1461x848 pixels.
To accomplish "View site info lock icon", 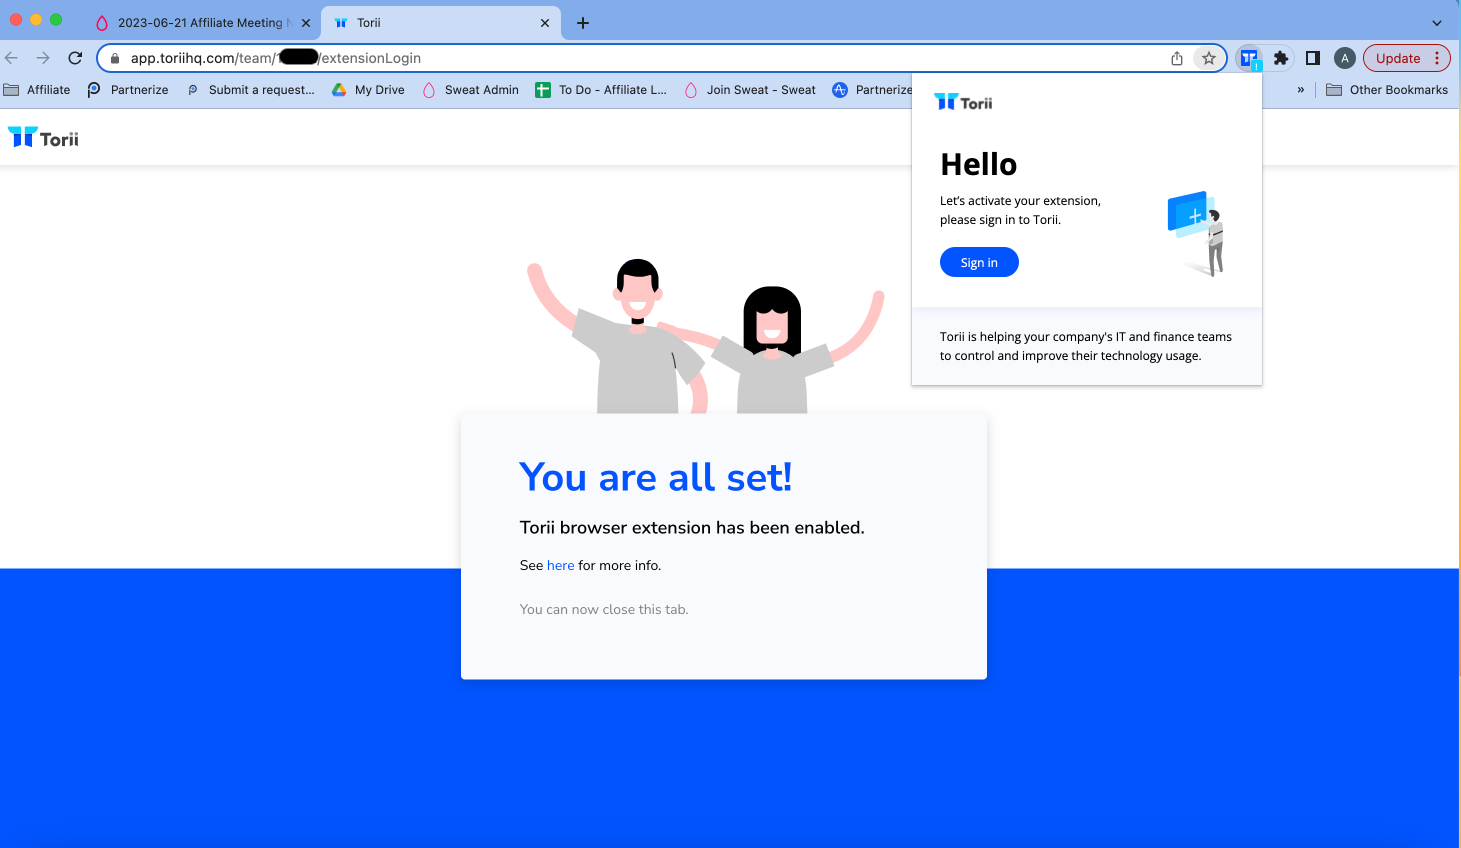I will tap(115, 58).
